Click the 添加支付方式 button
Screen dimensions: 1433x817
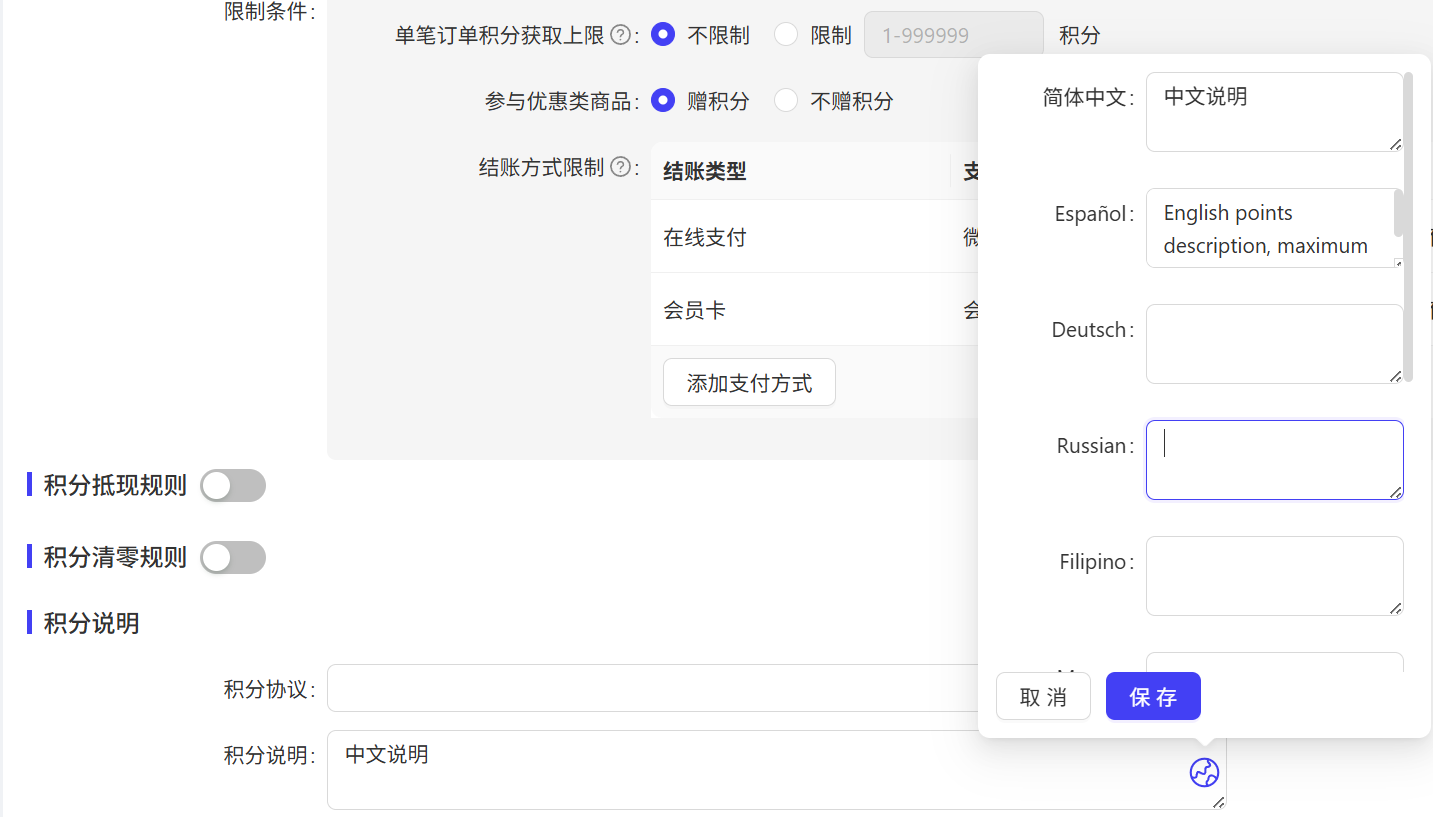pos(749,383)
